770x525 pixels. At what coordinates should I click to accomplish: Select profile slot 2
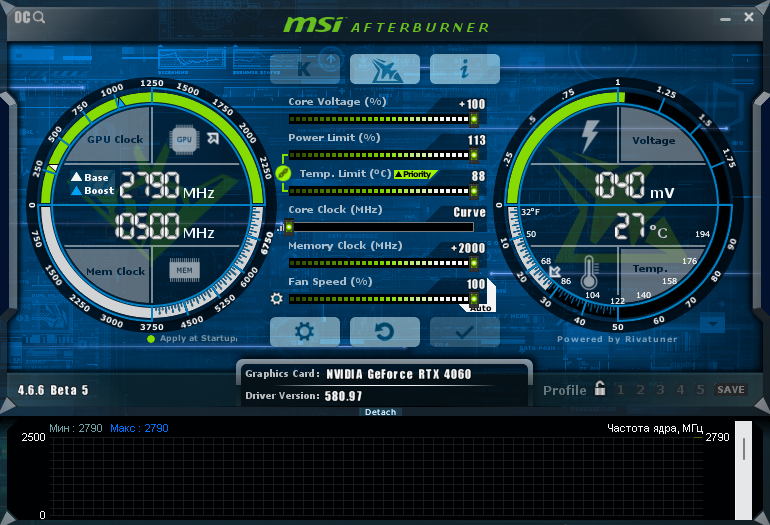640,390
